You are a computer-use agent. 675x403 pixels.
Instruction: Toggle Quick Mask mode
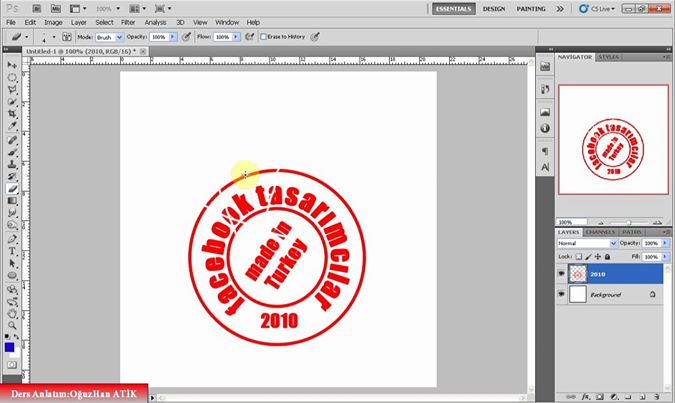(12, 365)
